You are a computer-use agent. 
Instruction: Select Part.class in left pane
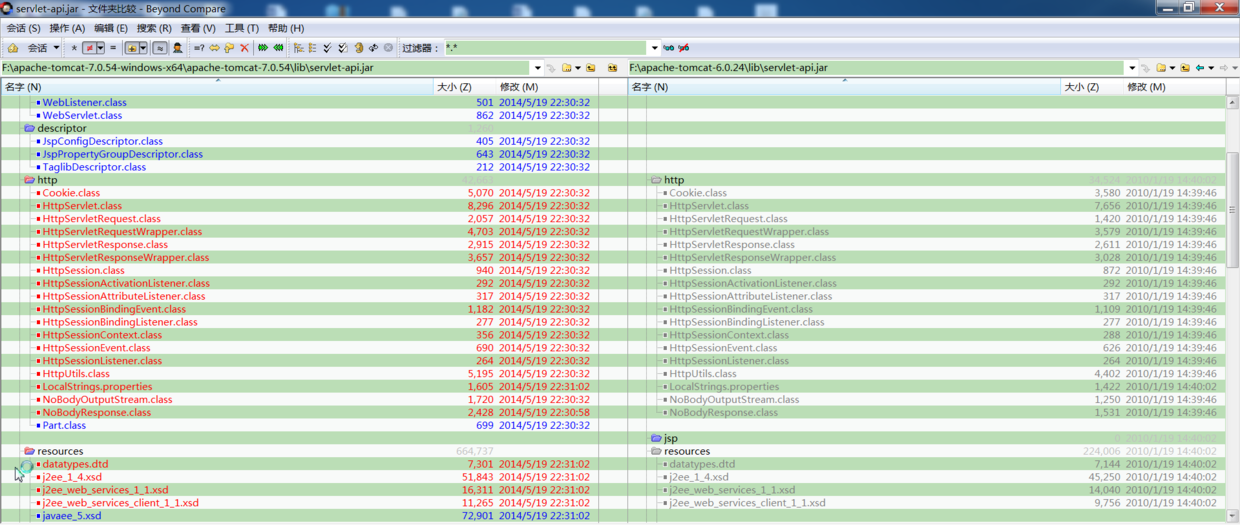(x=64, y=425)
